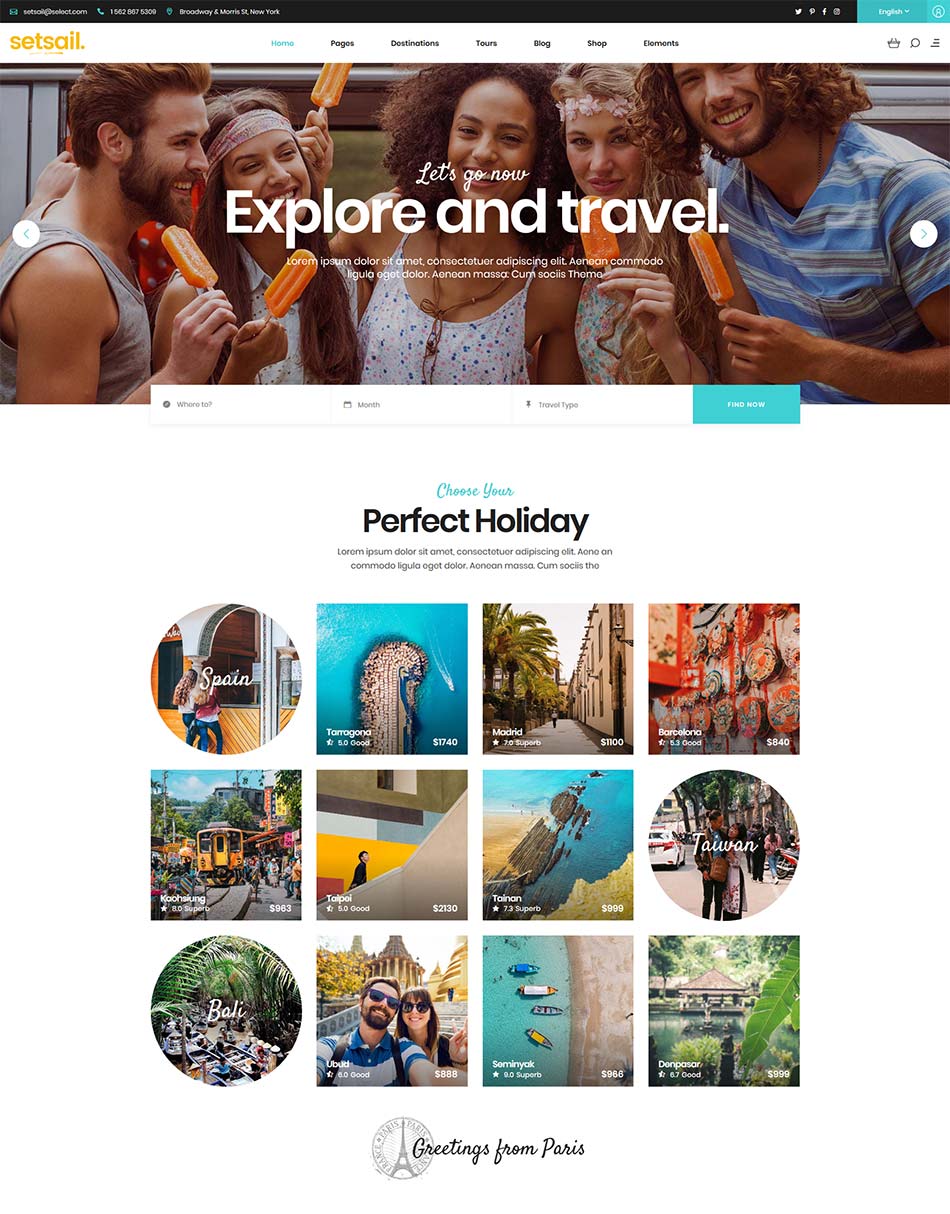Click the Where to? input field
950x1214 pixels.
pyautogui.click(x=240, y=404)
